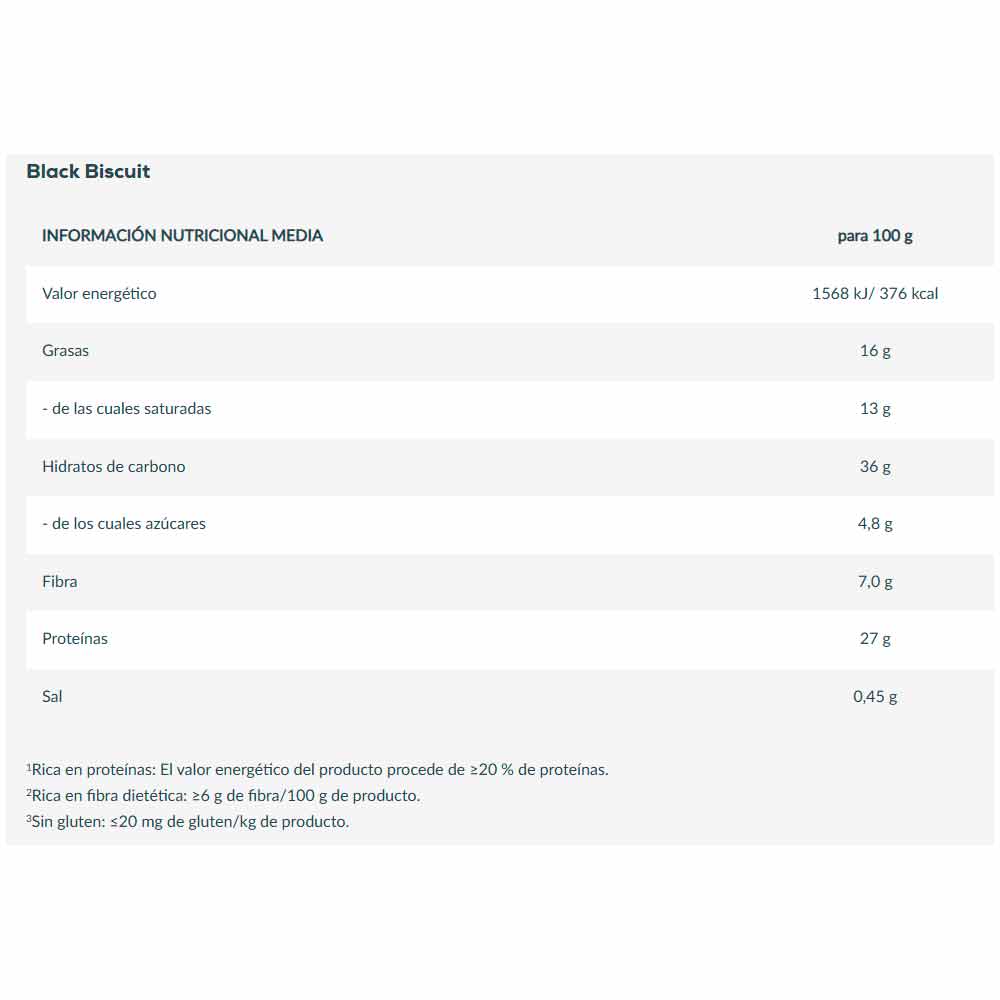Select the 7,0 g fiber value
This screenshot has height=1000, width=1000.
pyautogui.click(x=875, y=581)
